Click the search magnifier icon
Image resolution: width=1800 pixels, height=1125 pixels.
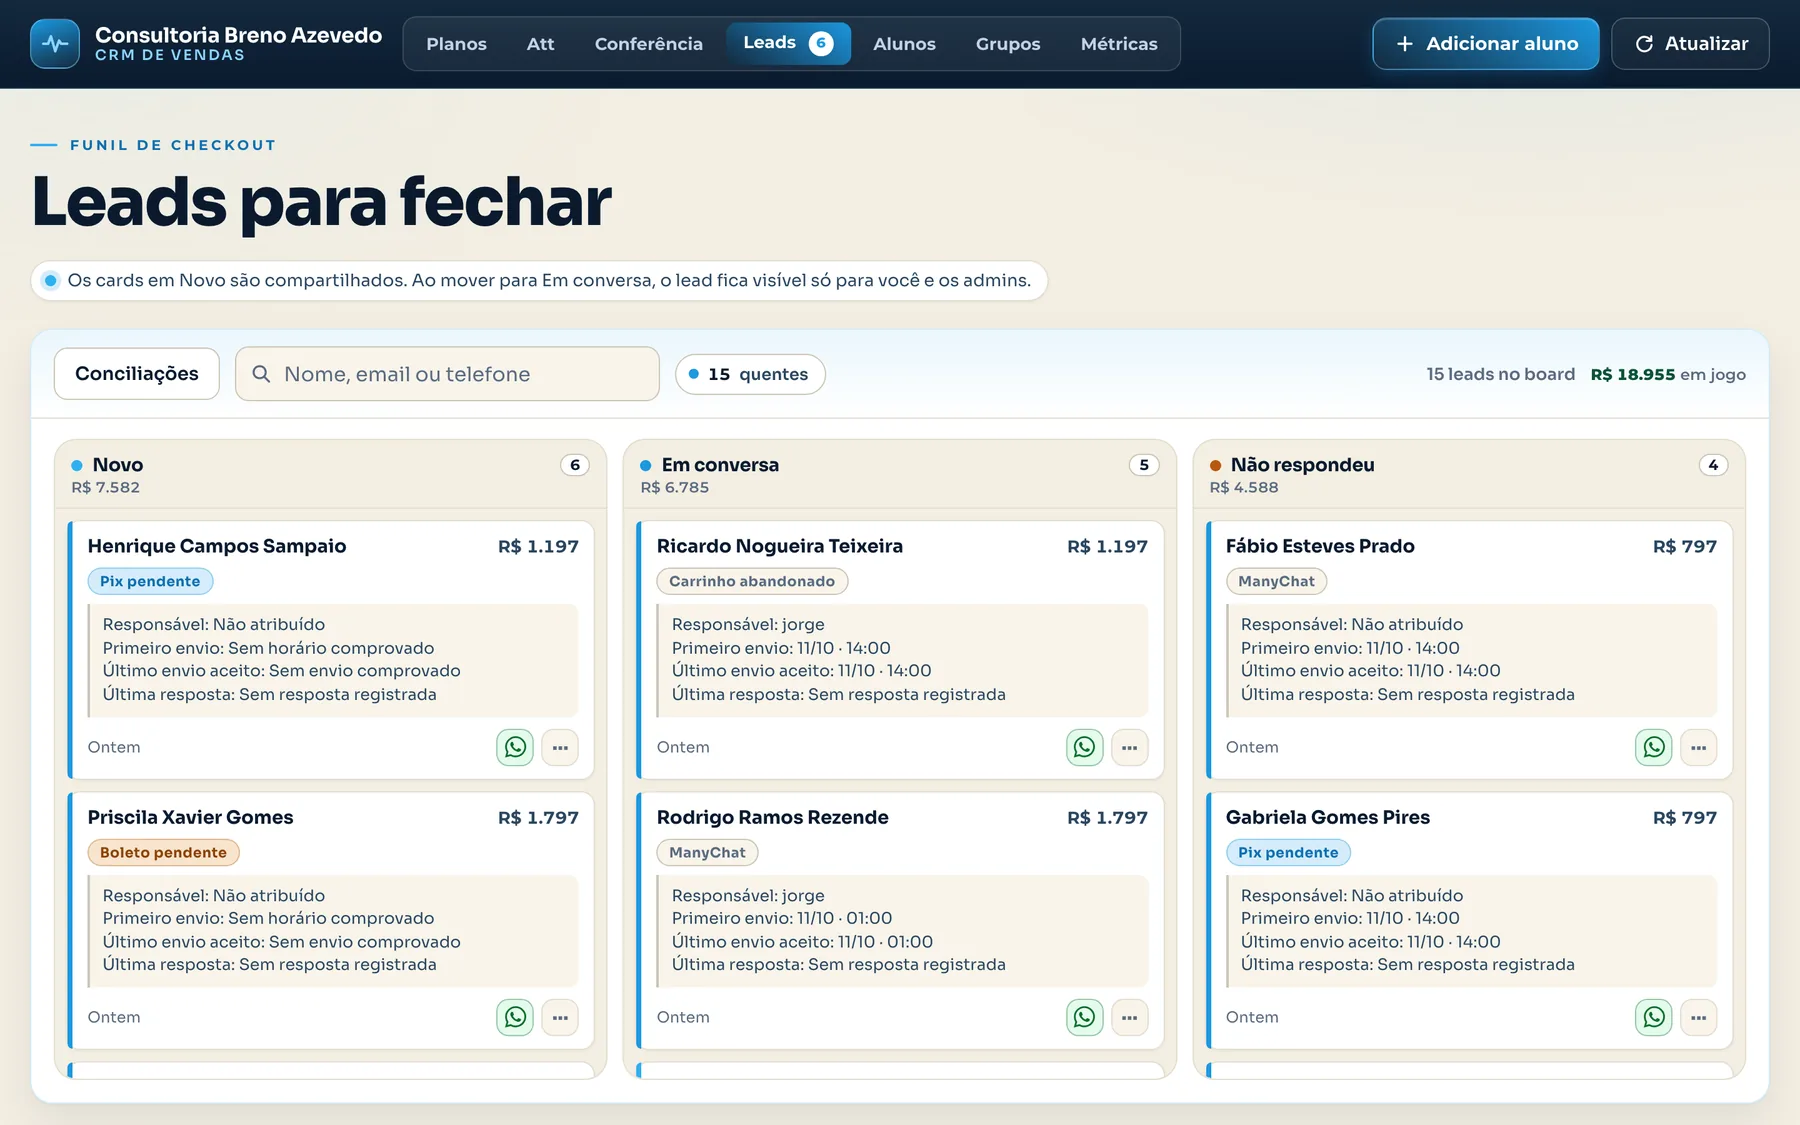261,374
